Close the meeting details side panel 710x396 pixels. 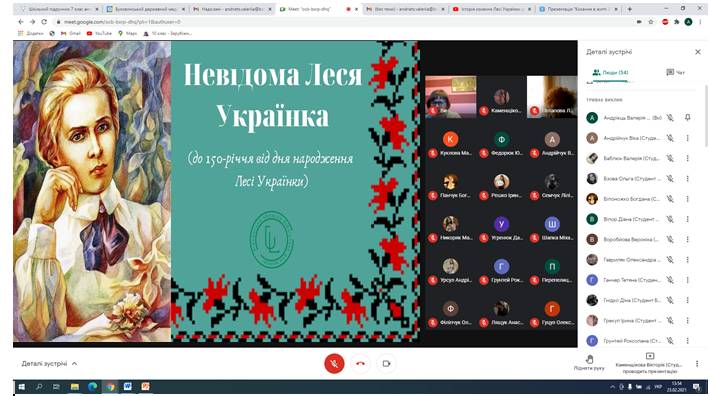[x=698, y=52]
